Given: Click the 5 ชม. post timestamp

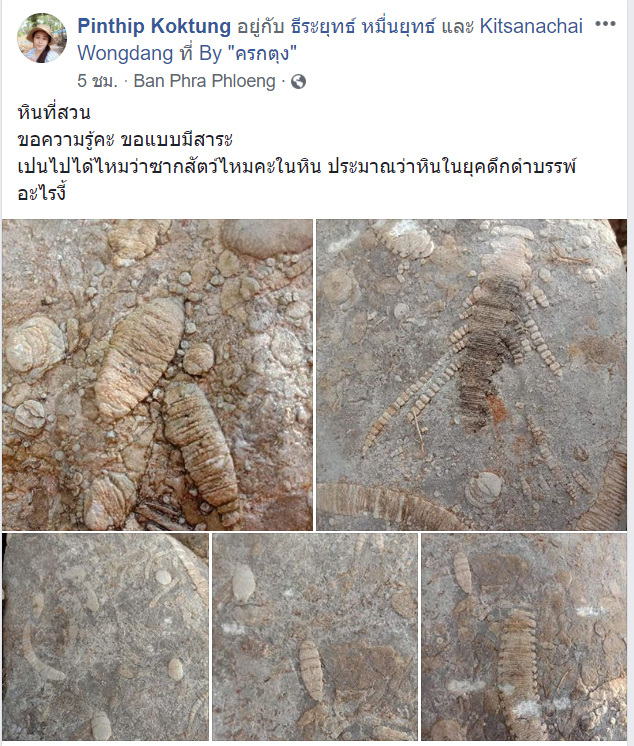Looking at the screenshot, I should coord(97,81).
